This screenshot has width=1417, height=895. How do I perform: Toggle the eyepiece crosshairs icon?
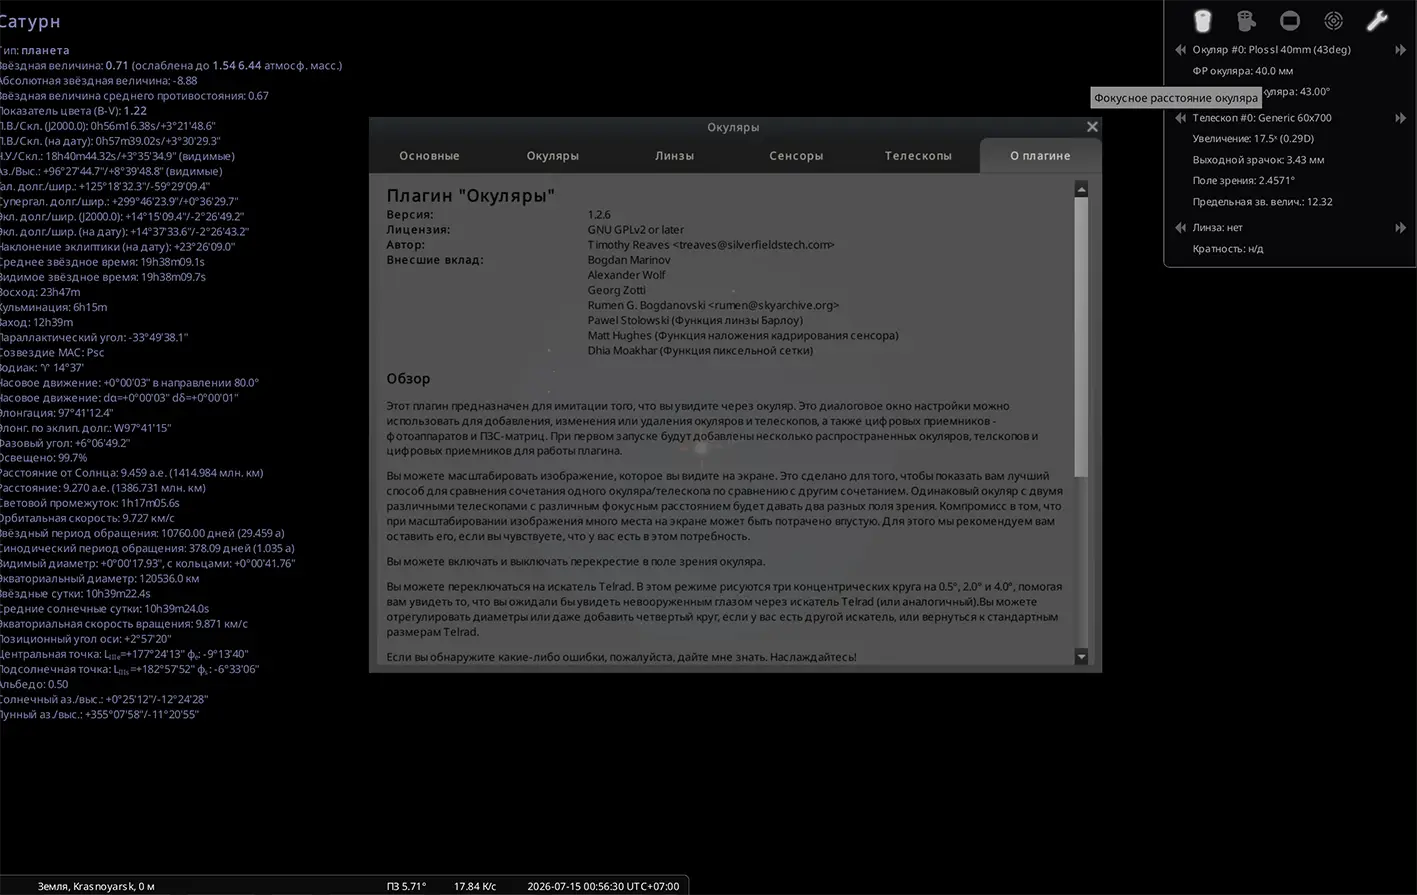(1246, 20)
